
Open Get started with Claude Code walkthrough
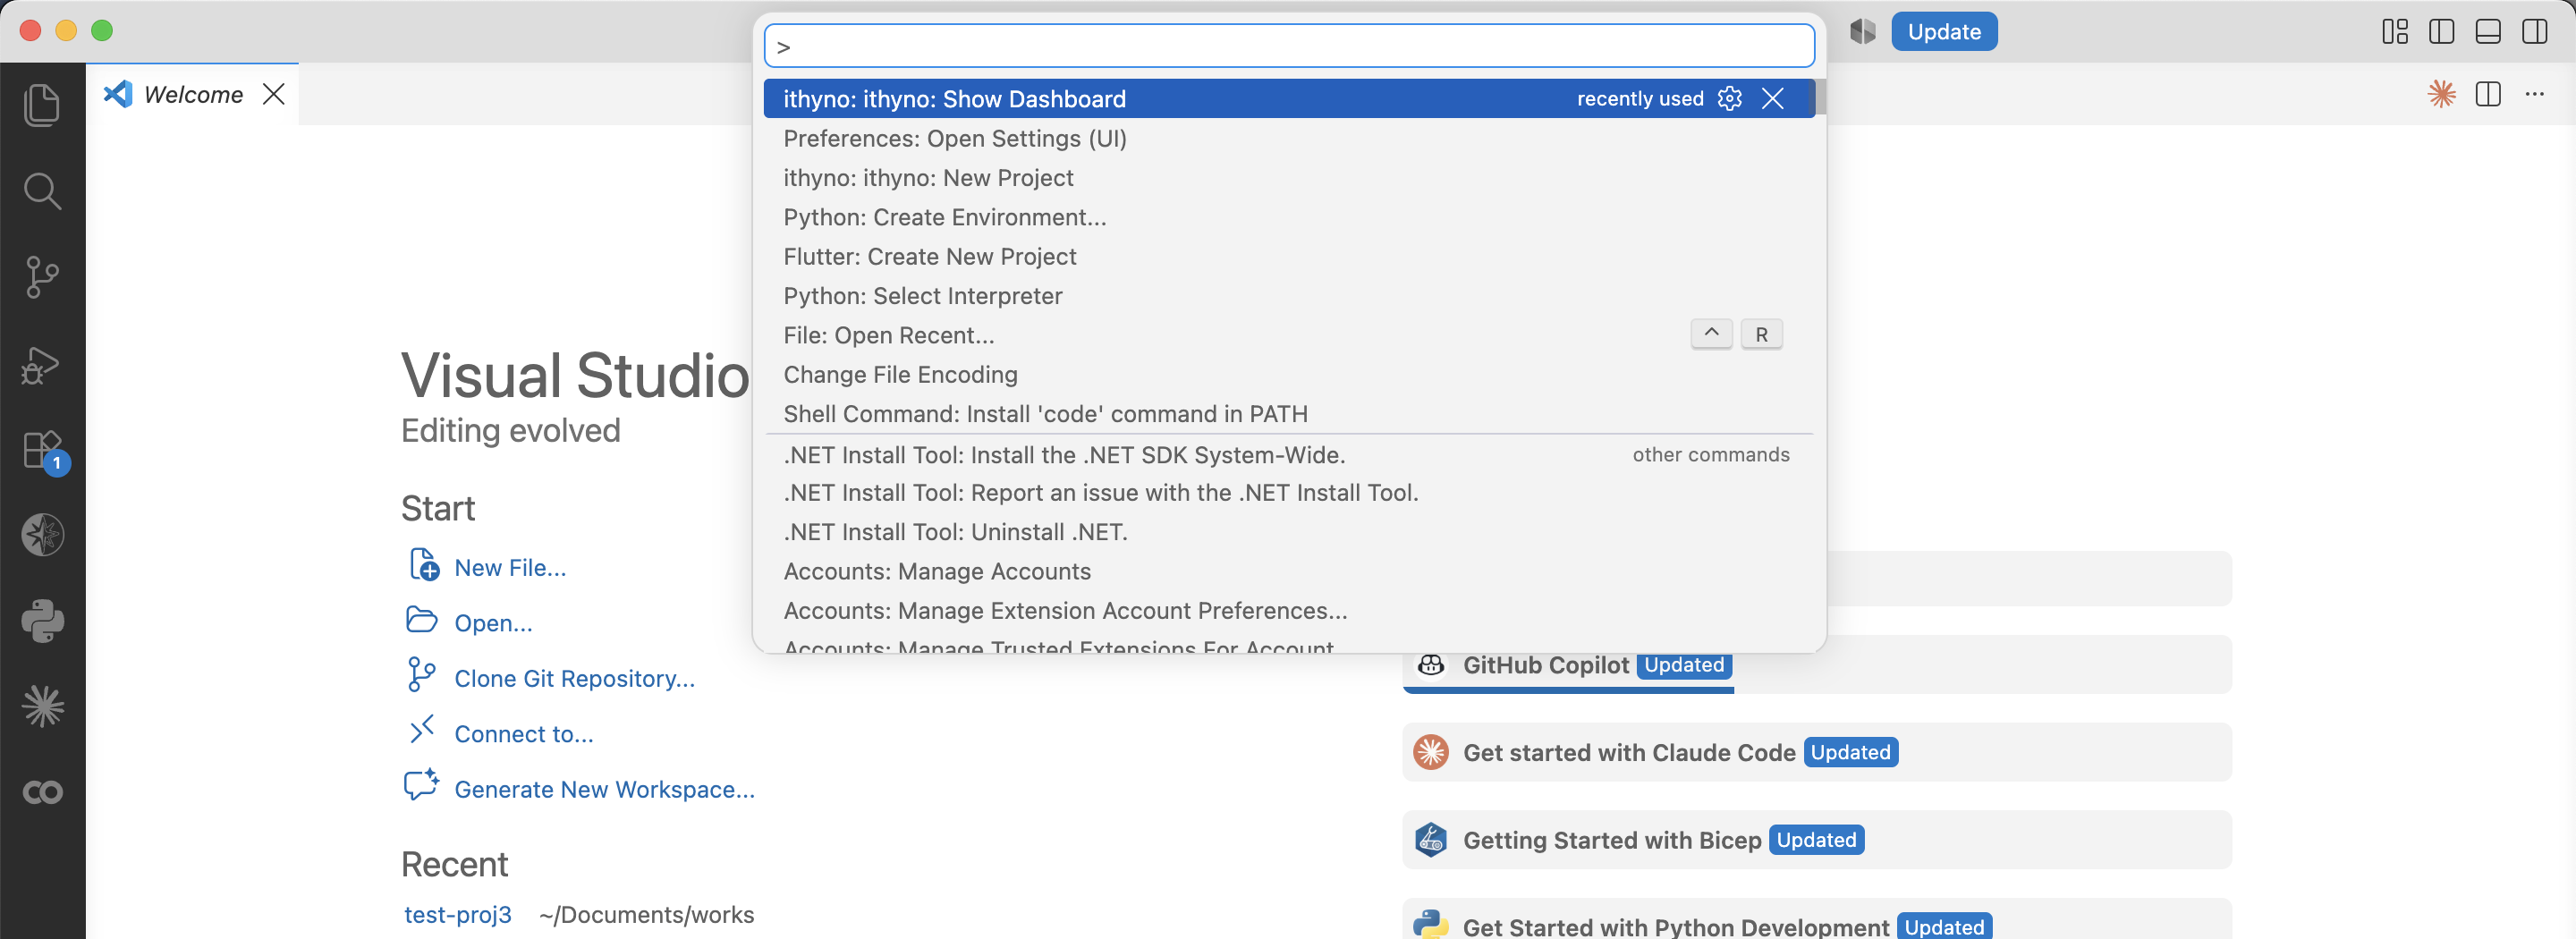coord(1817,752)
